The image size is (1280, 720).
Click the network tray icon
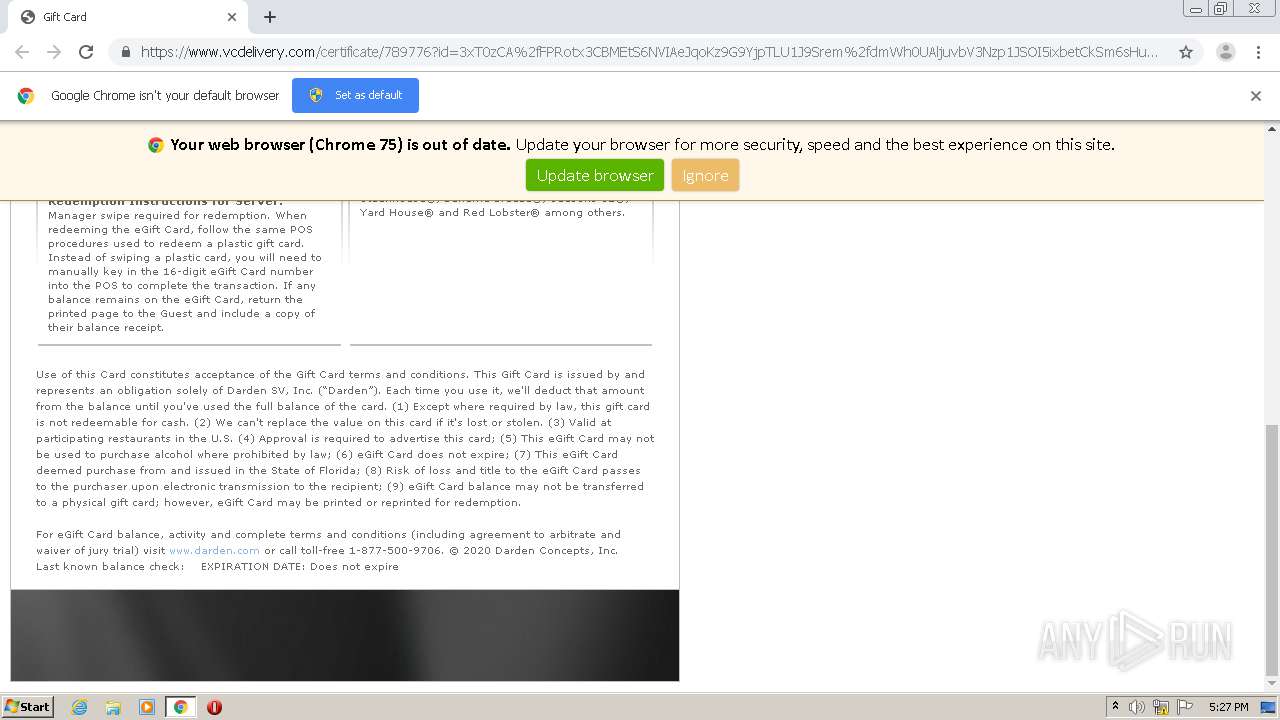1161,707
